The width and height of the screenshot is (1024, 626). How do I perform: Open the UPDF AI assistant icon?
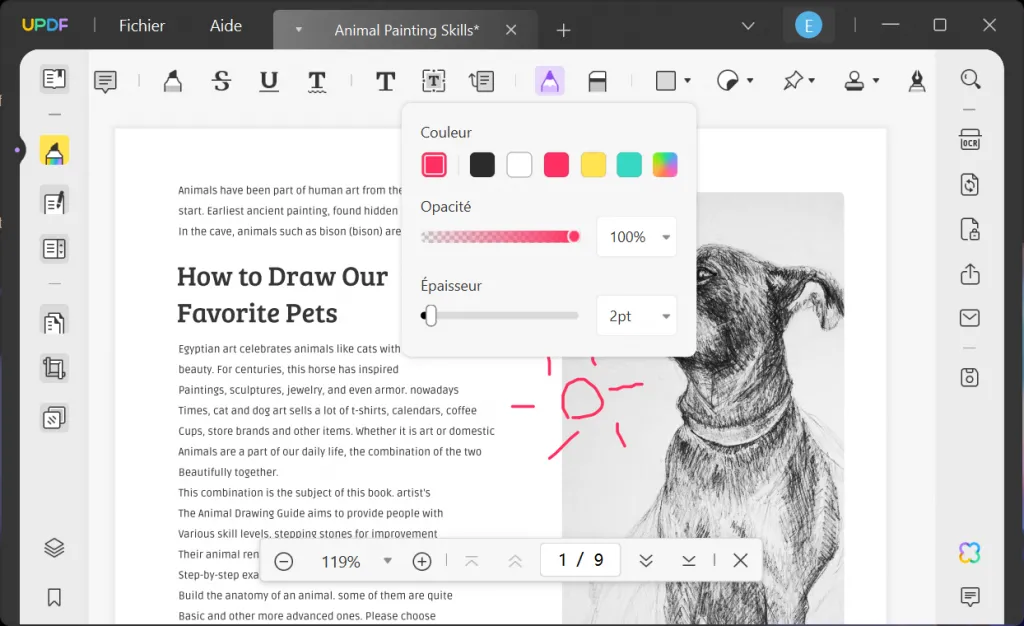(x=969, y=552)
